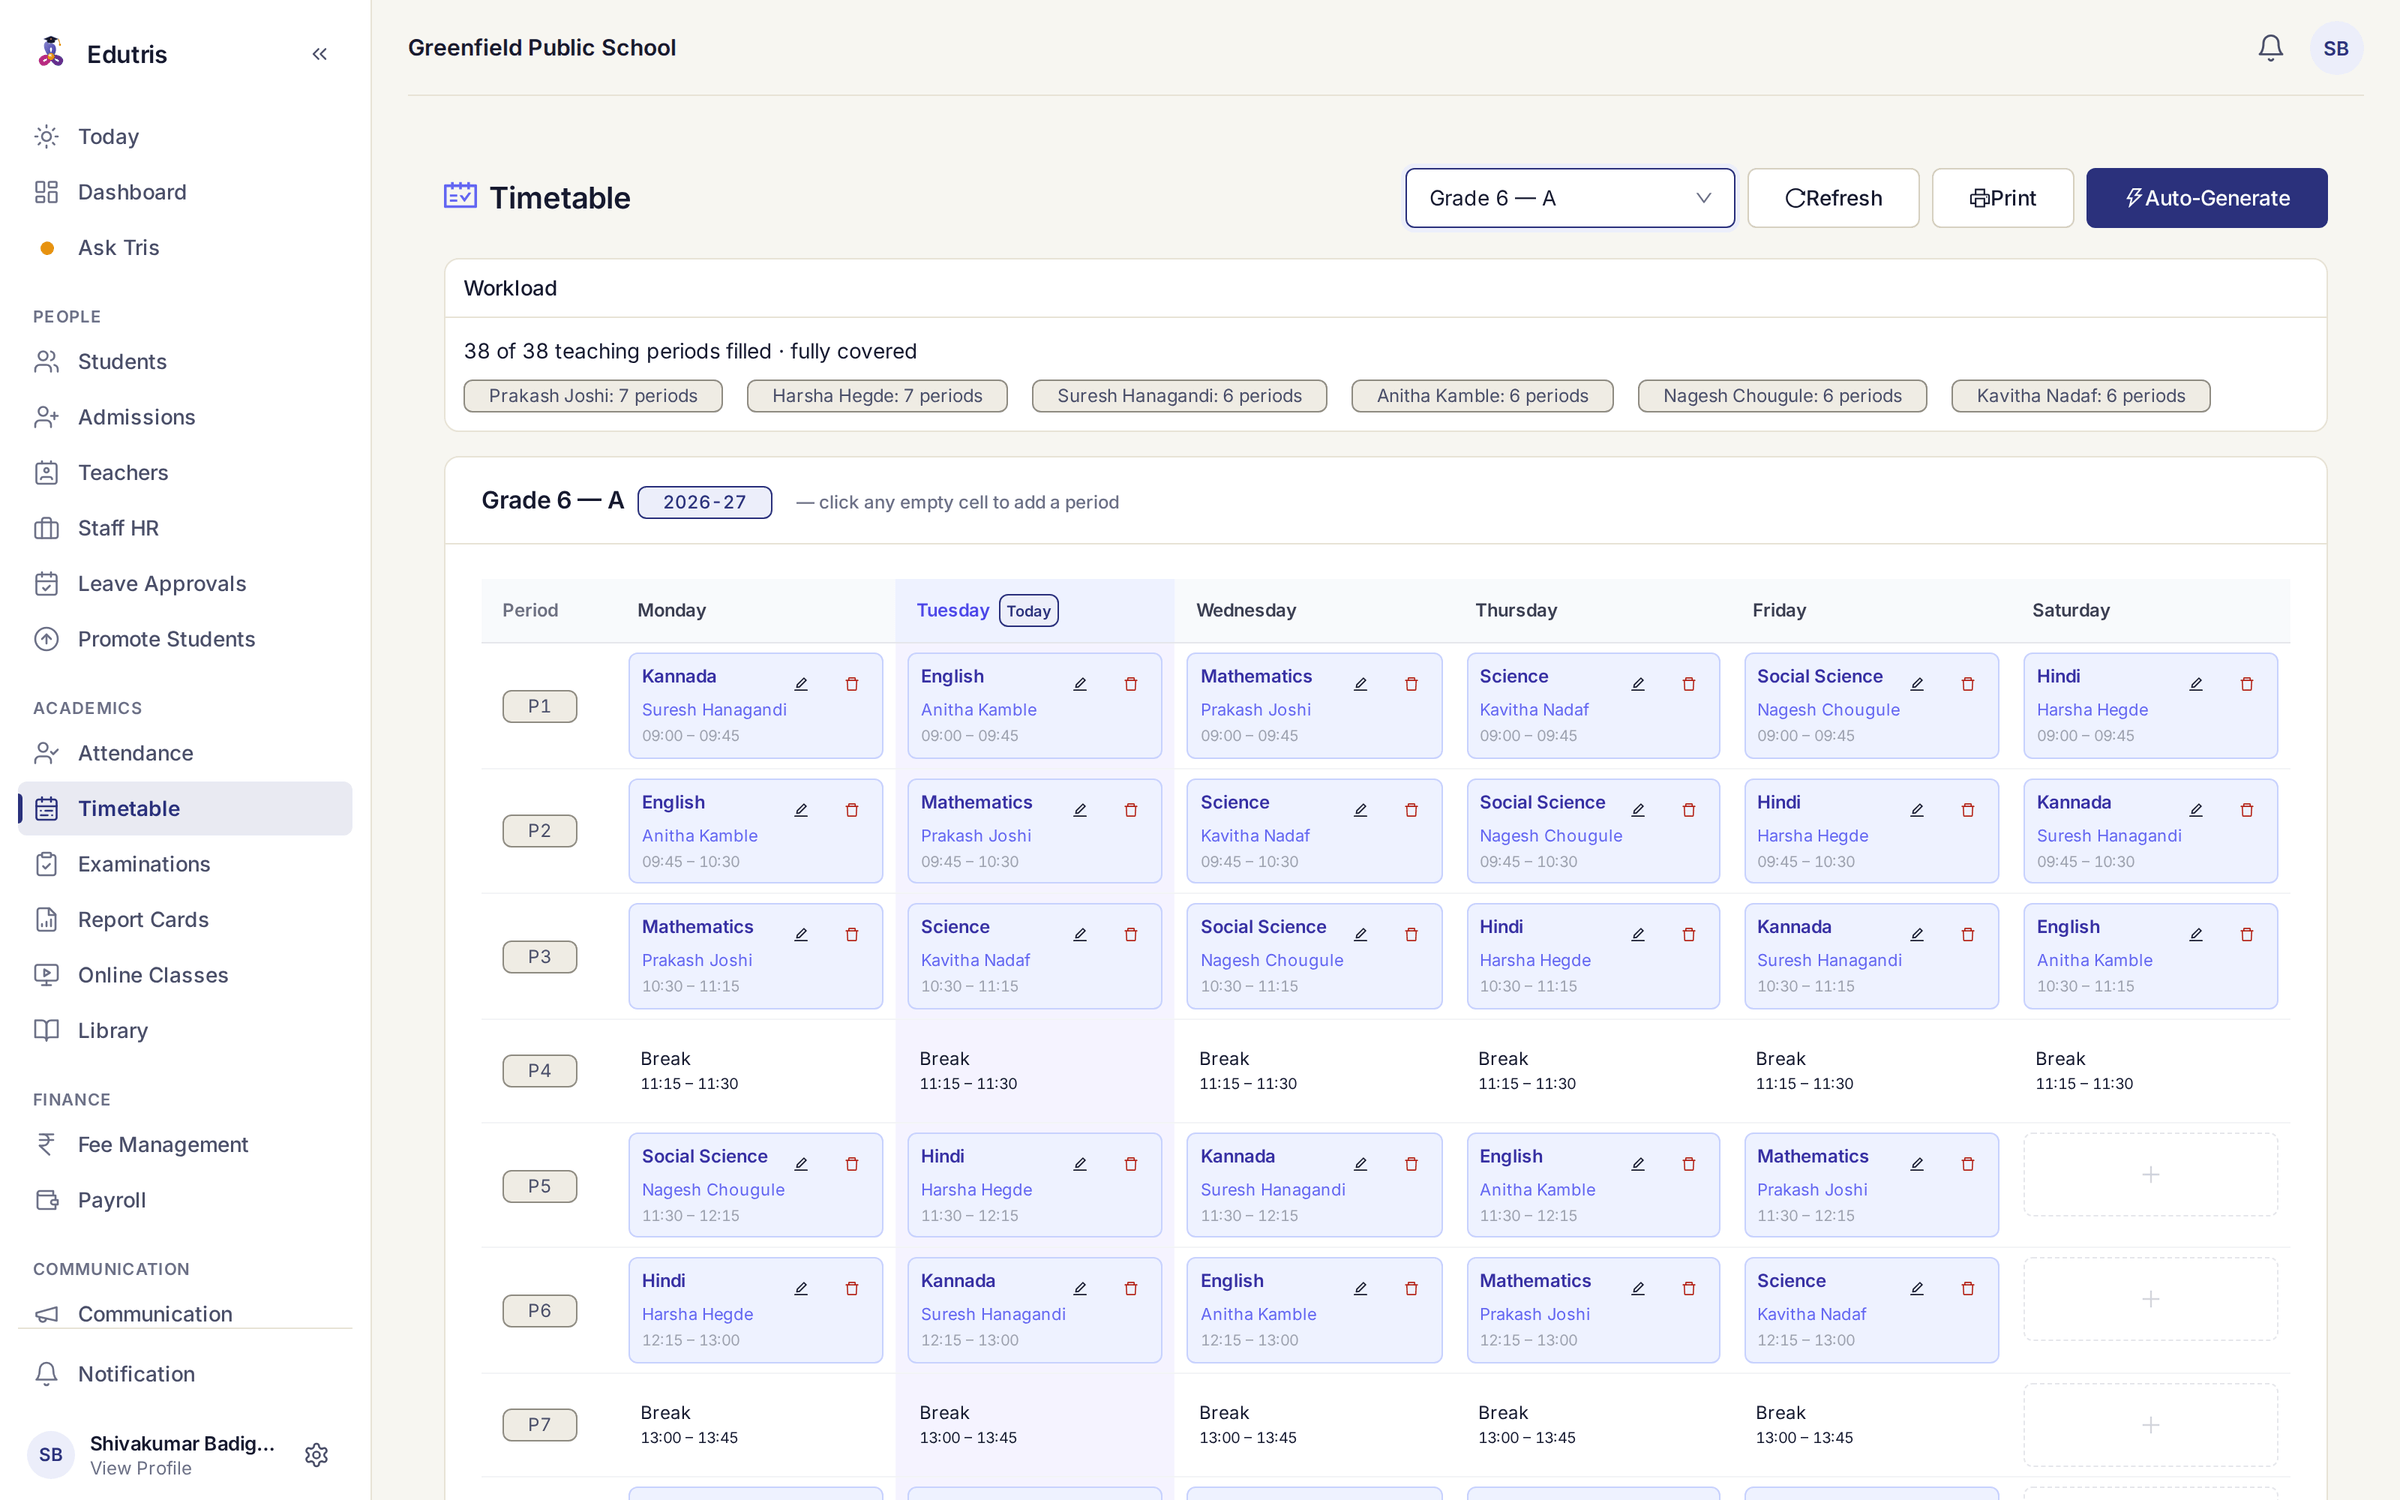Delete Wednesday P1 Mathematics period
The width and height of the screenshot is (2400, 1500).
click(1411, 685)
